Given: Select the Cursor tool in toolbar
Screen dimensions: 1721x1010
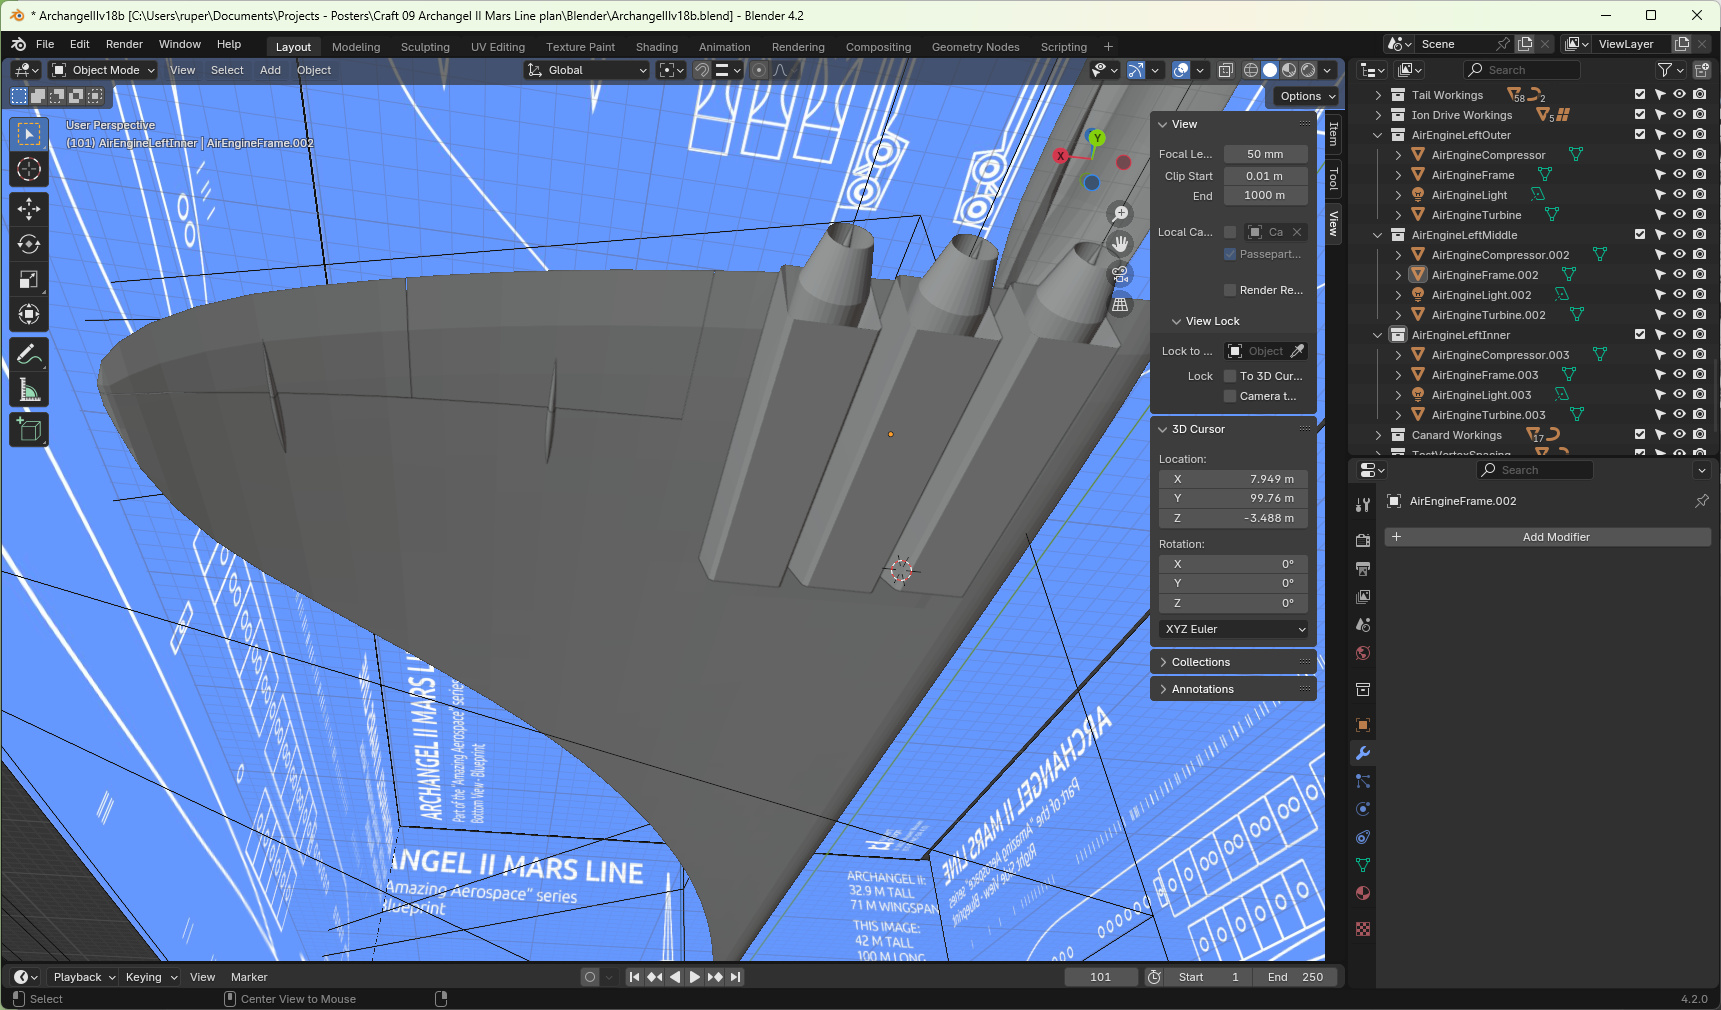Looking at the screenshot, I should tap(29, 169).
